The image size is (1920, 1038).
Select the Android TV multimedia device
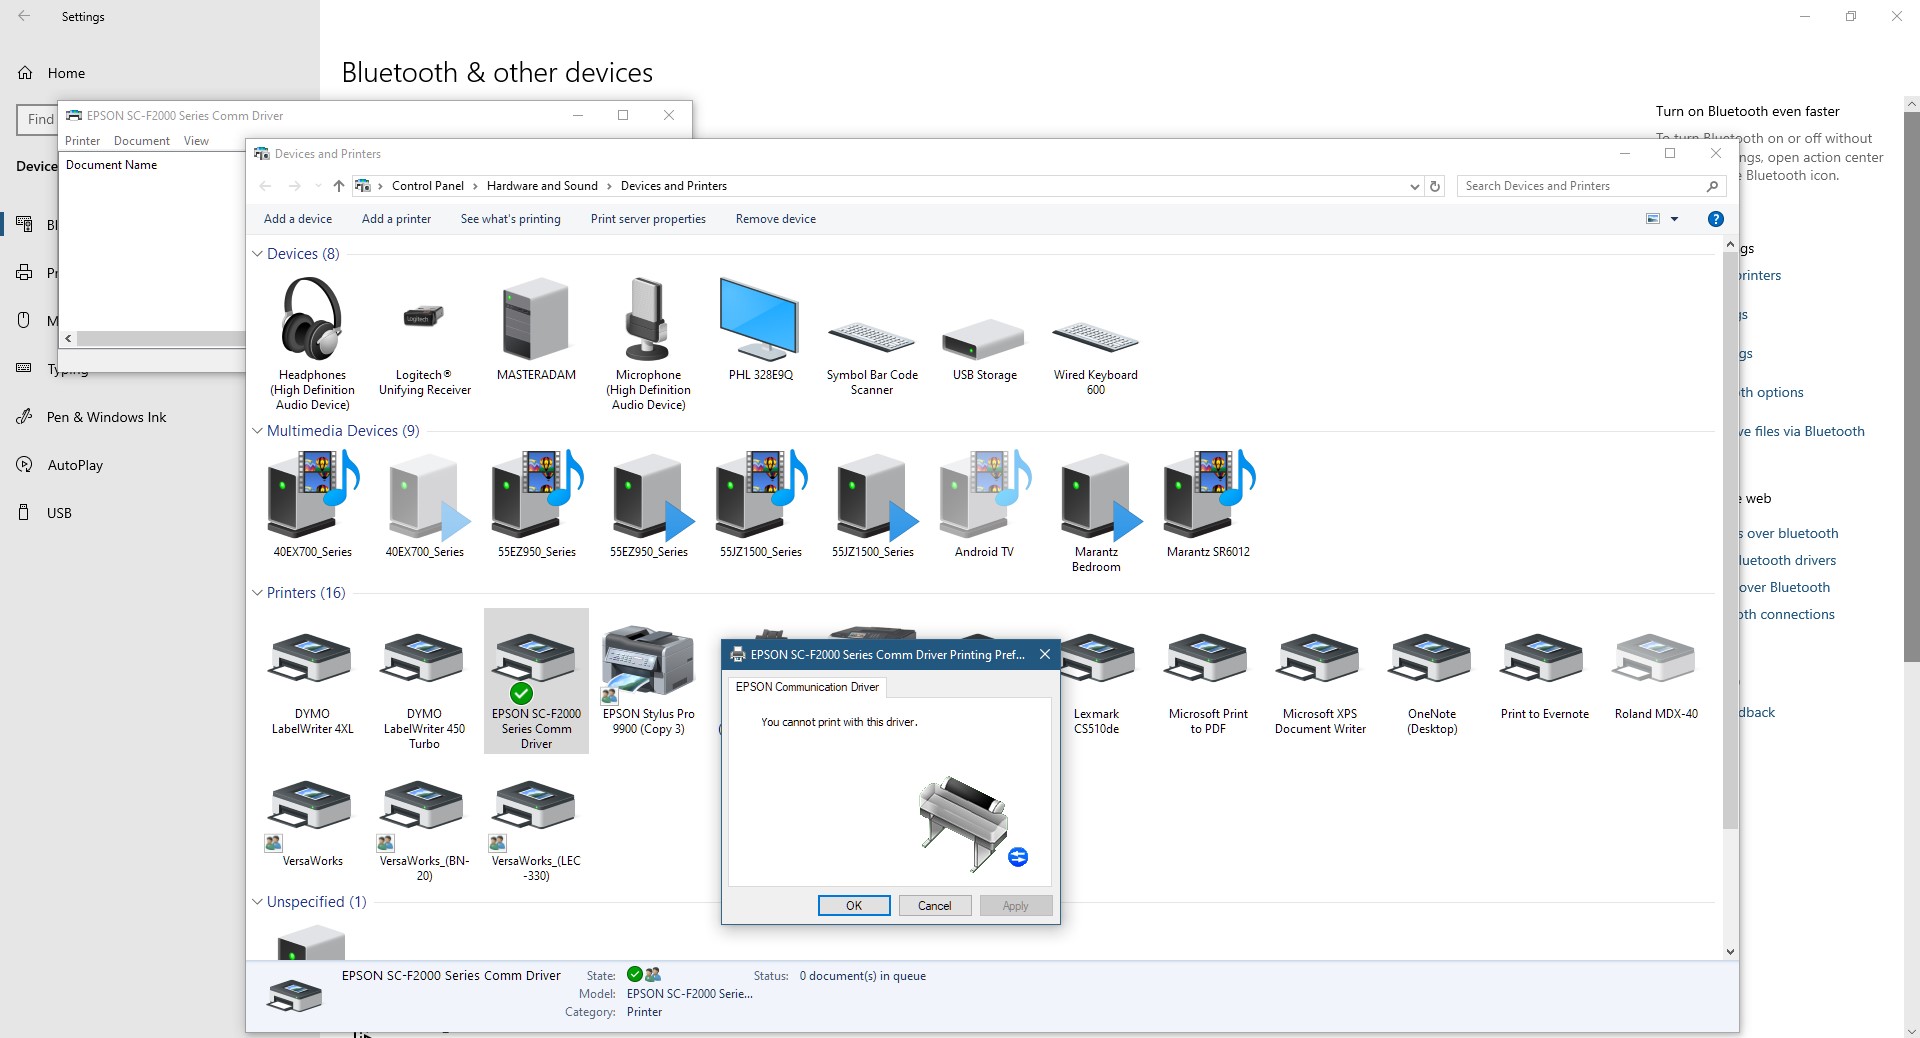pyautogui.click(x=985, y=505)
